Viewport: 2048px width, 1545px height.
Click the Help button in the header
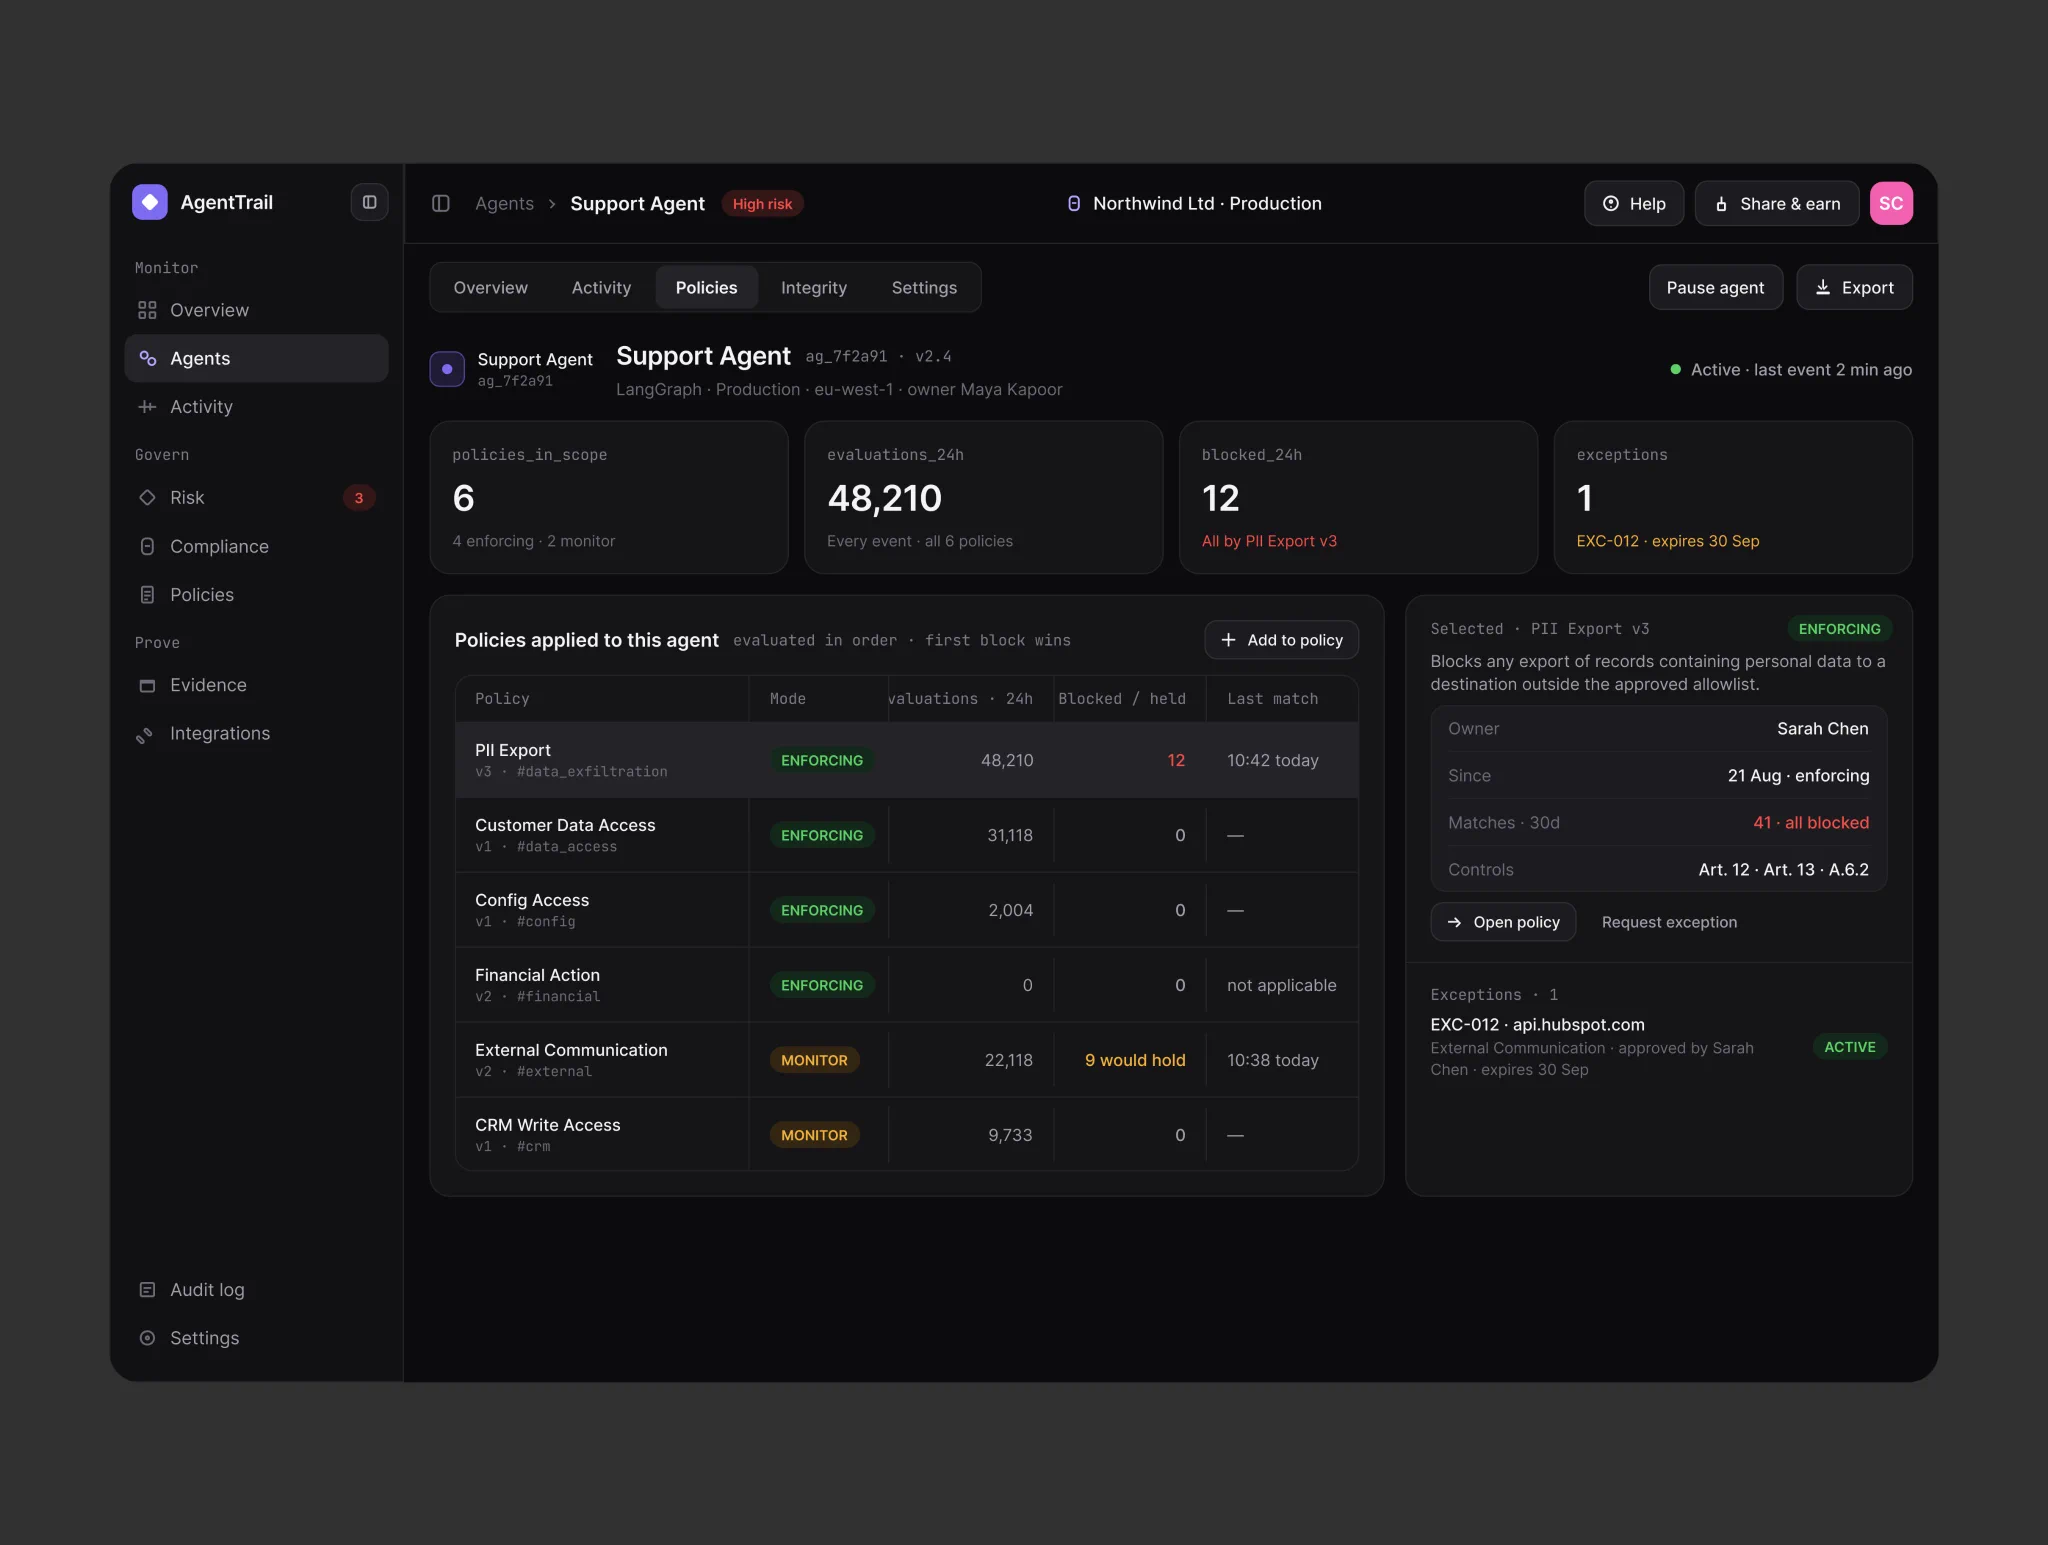pyautogui.click(x=1634, y=203)
